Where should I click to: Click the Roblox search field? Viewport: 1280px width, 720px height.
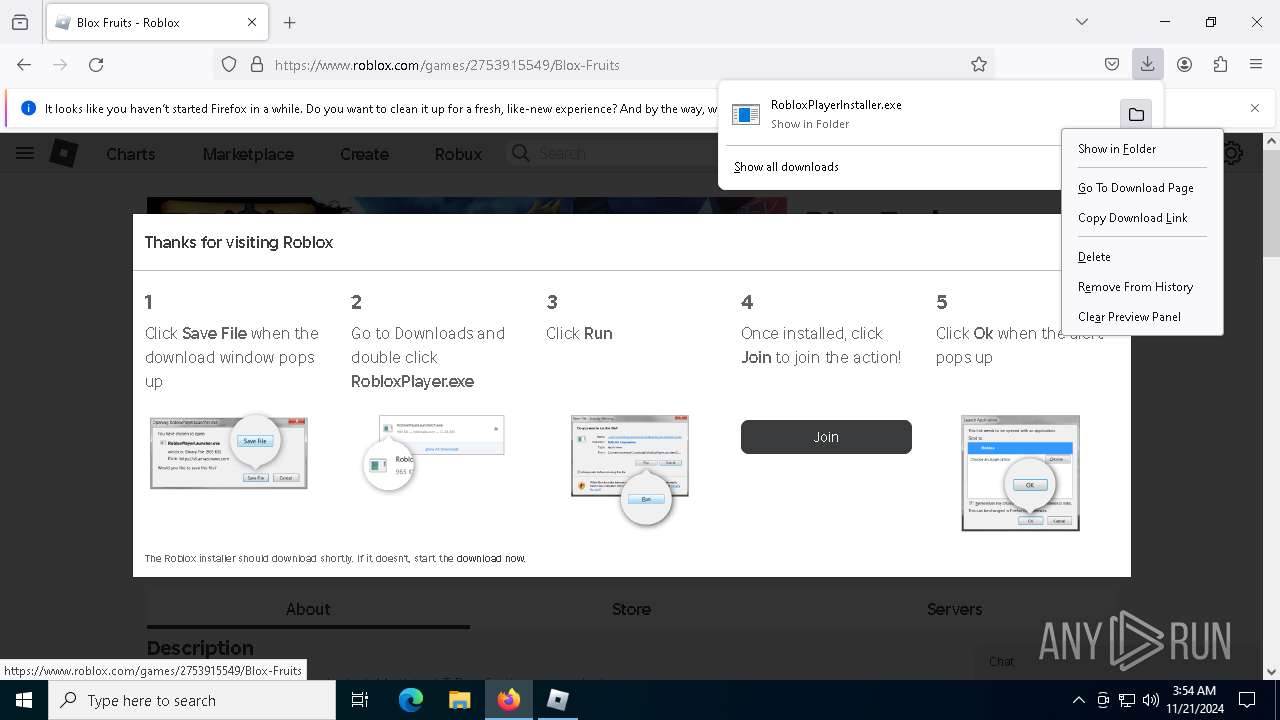612,153
